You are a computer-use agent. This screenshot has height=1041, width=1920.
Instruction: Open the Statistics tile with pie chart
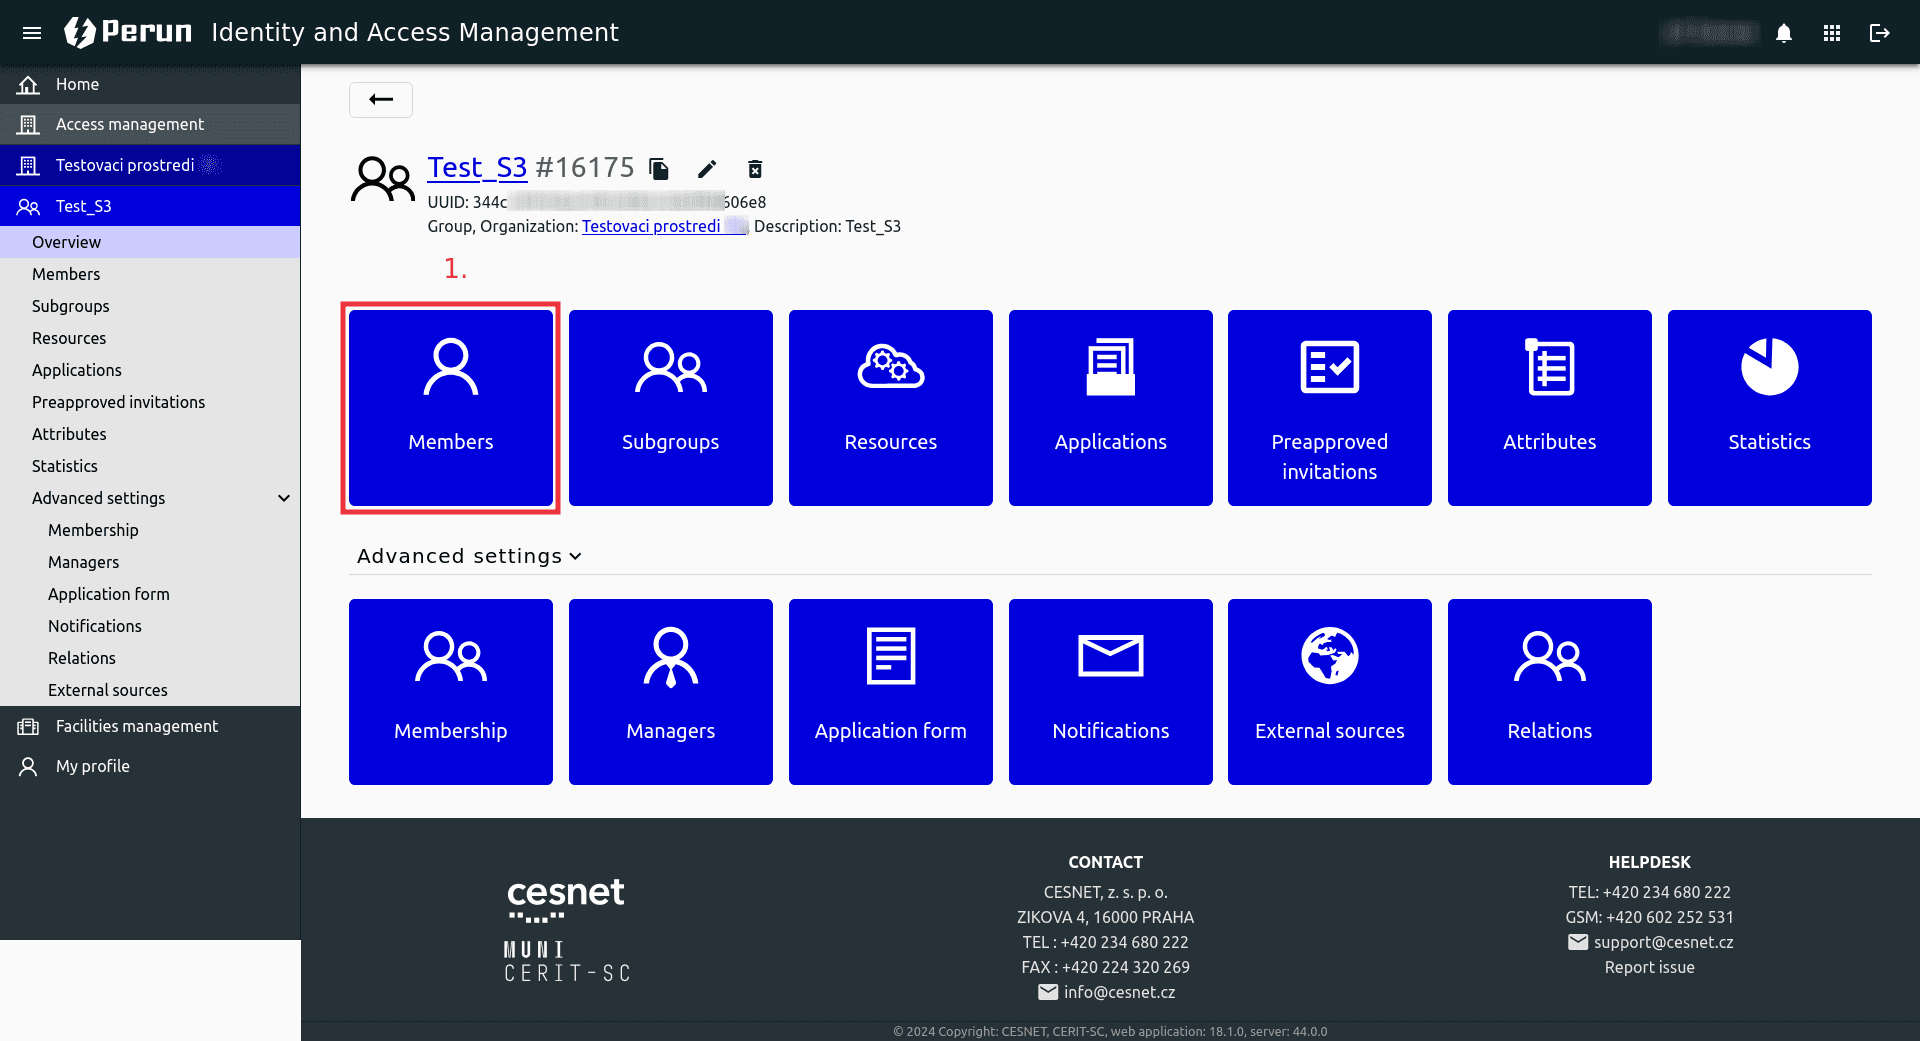click(x=1768, y=407)
